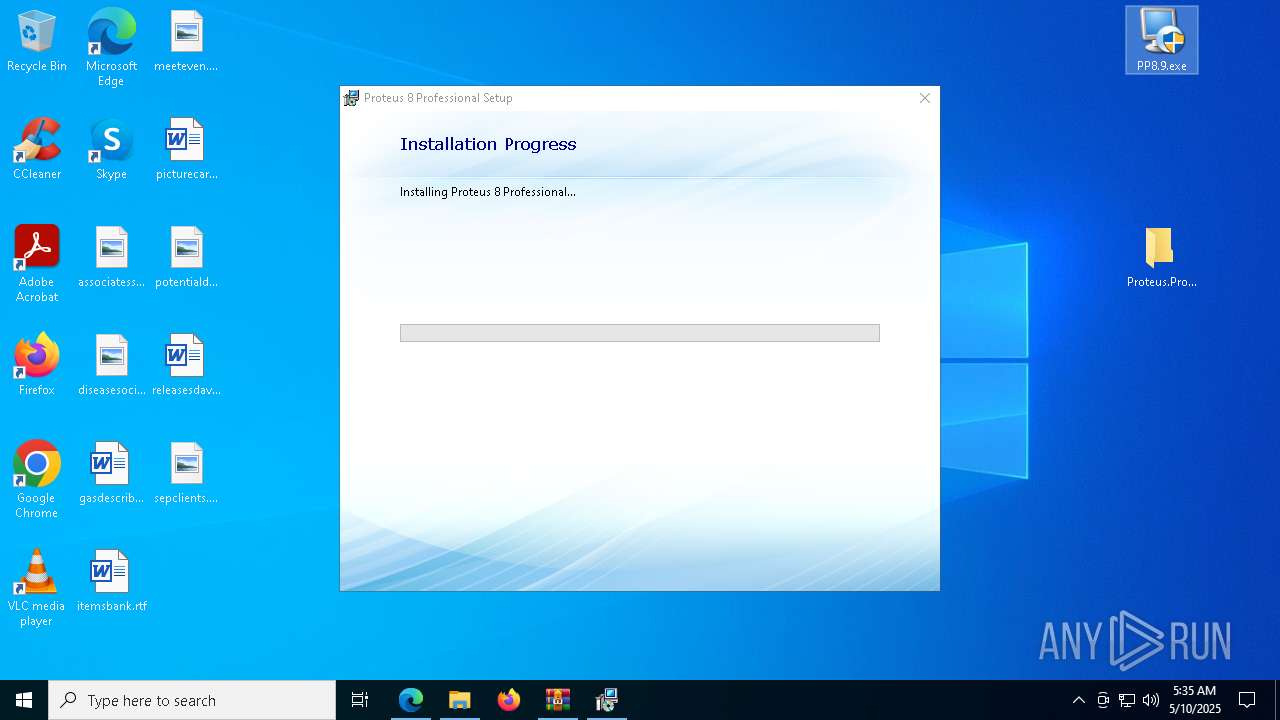This screenshot has height=720, width=1280.
Task: Click the taskbar search box
Action: tap(192, 700)
